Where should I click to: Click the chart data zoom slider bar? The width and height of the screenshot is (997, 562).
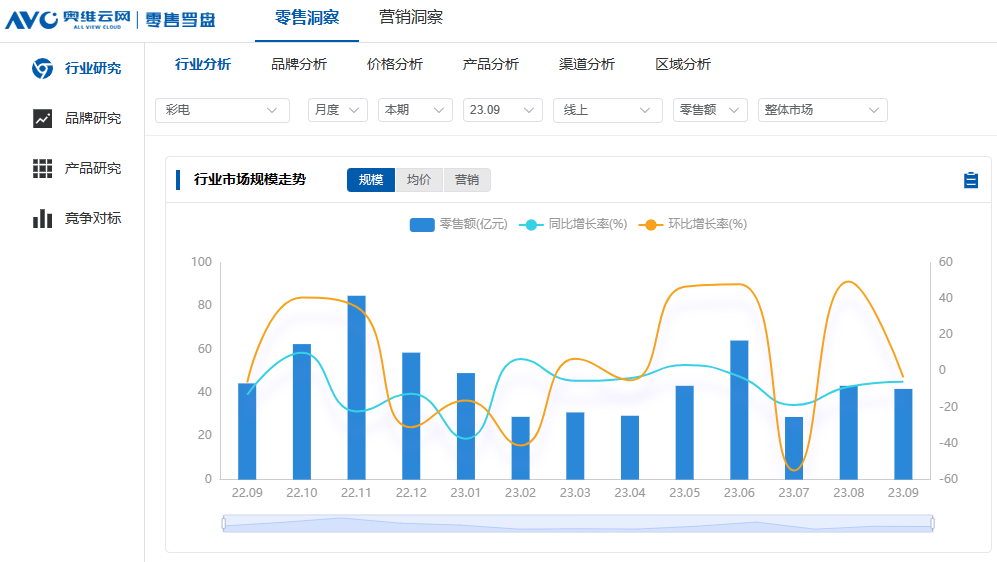[578, 523]
